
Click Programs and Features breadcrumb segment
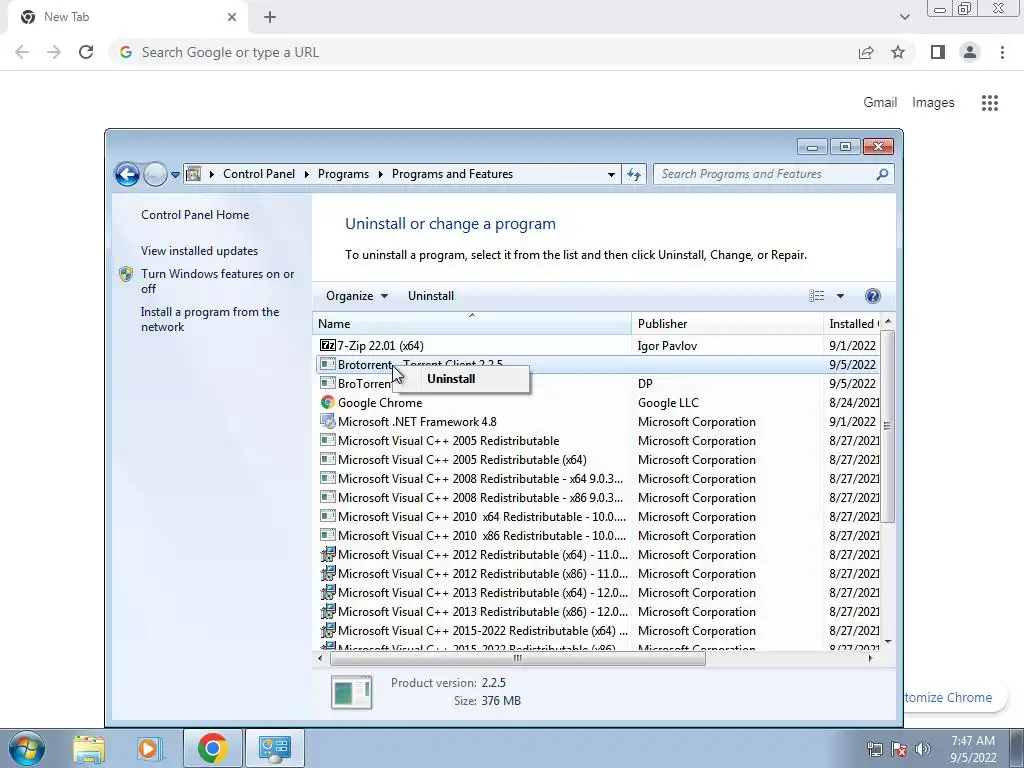(452, 174)
